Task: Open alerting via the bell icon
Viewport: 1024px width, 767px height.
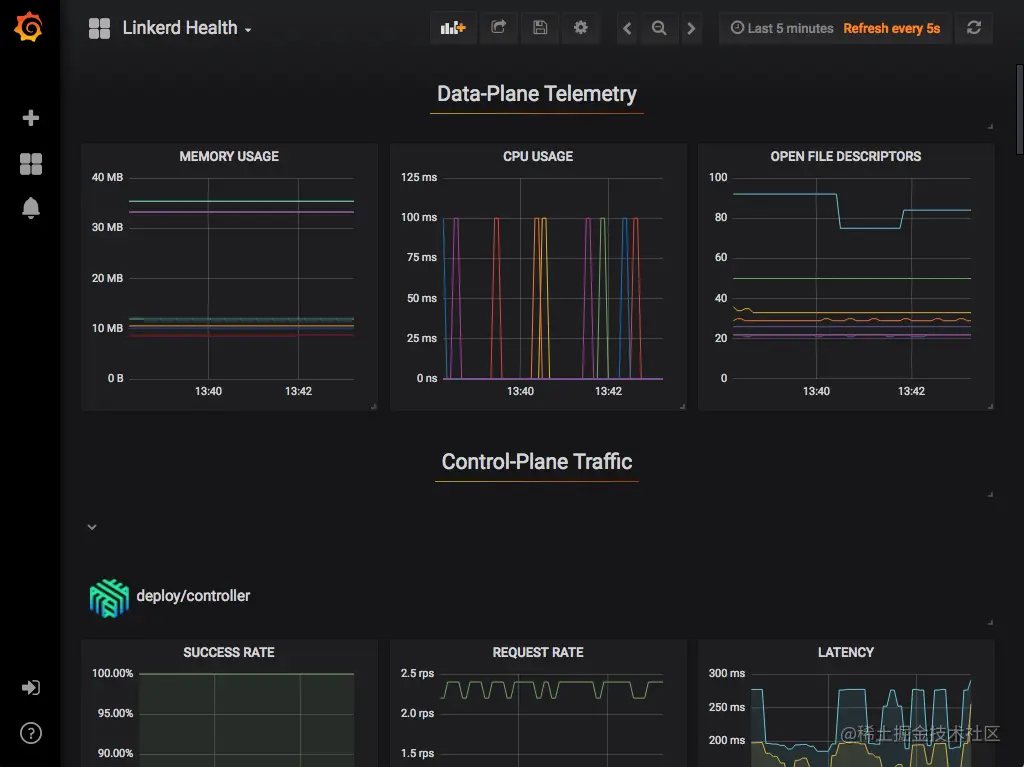Action: point(30,209)
